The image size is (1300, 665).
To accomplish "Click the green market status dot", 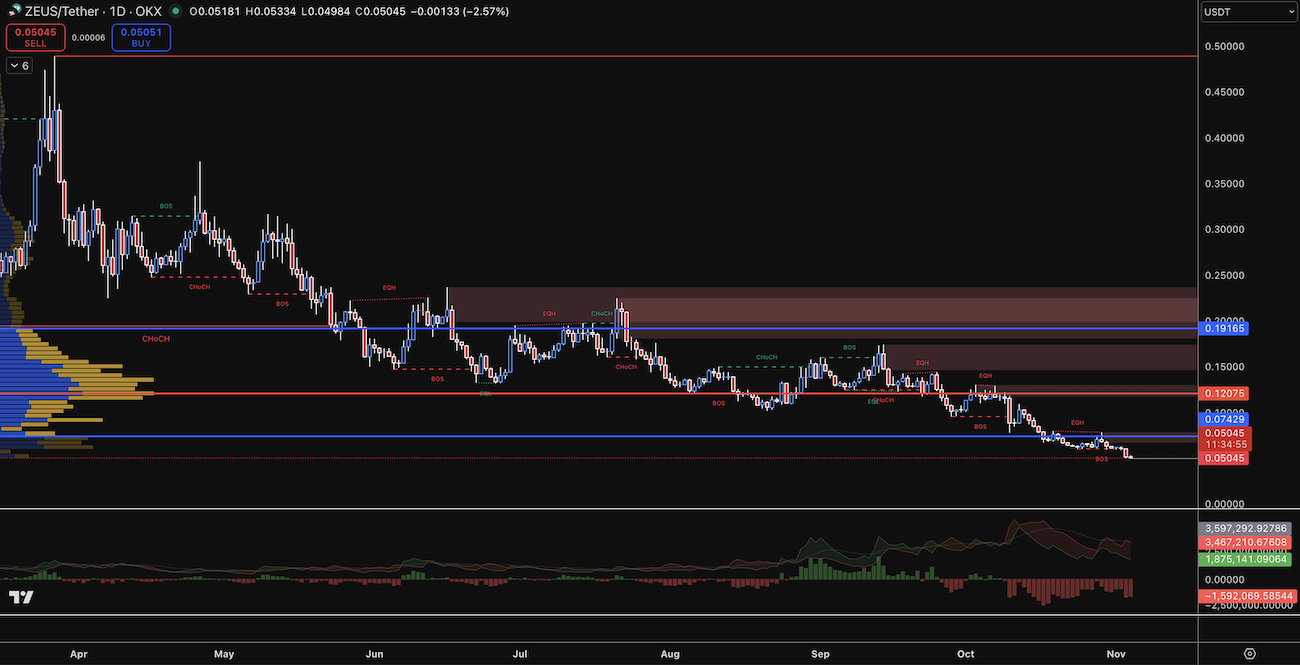I will tap(176, 11).
